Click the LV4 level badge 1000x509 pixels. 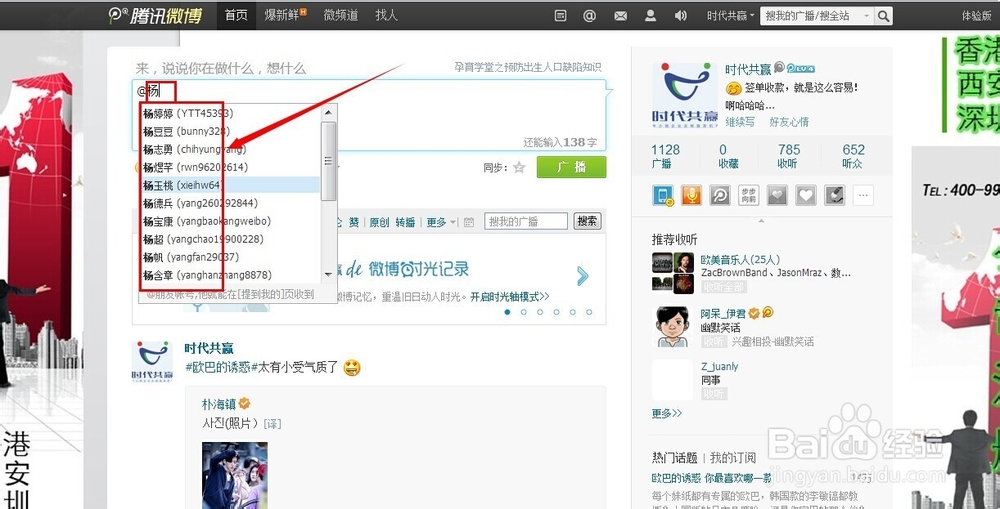(x=801, y=68)
